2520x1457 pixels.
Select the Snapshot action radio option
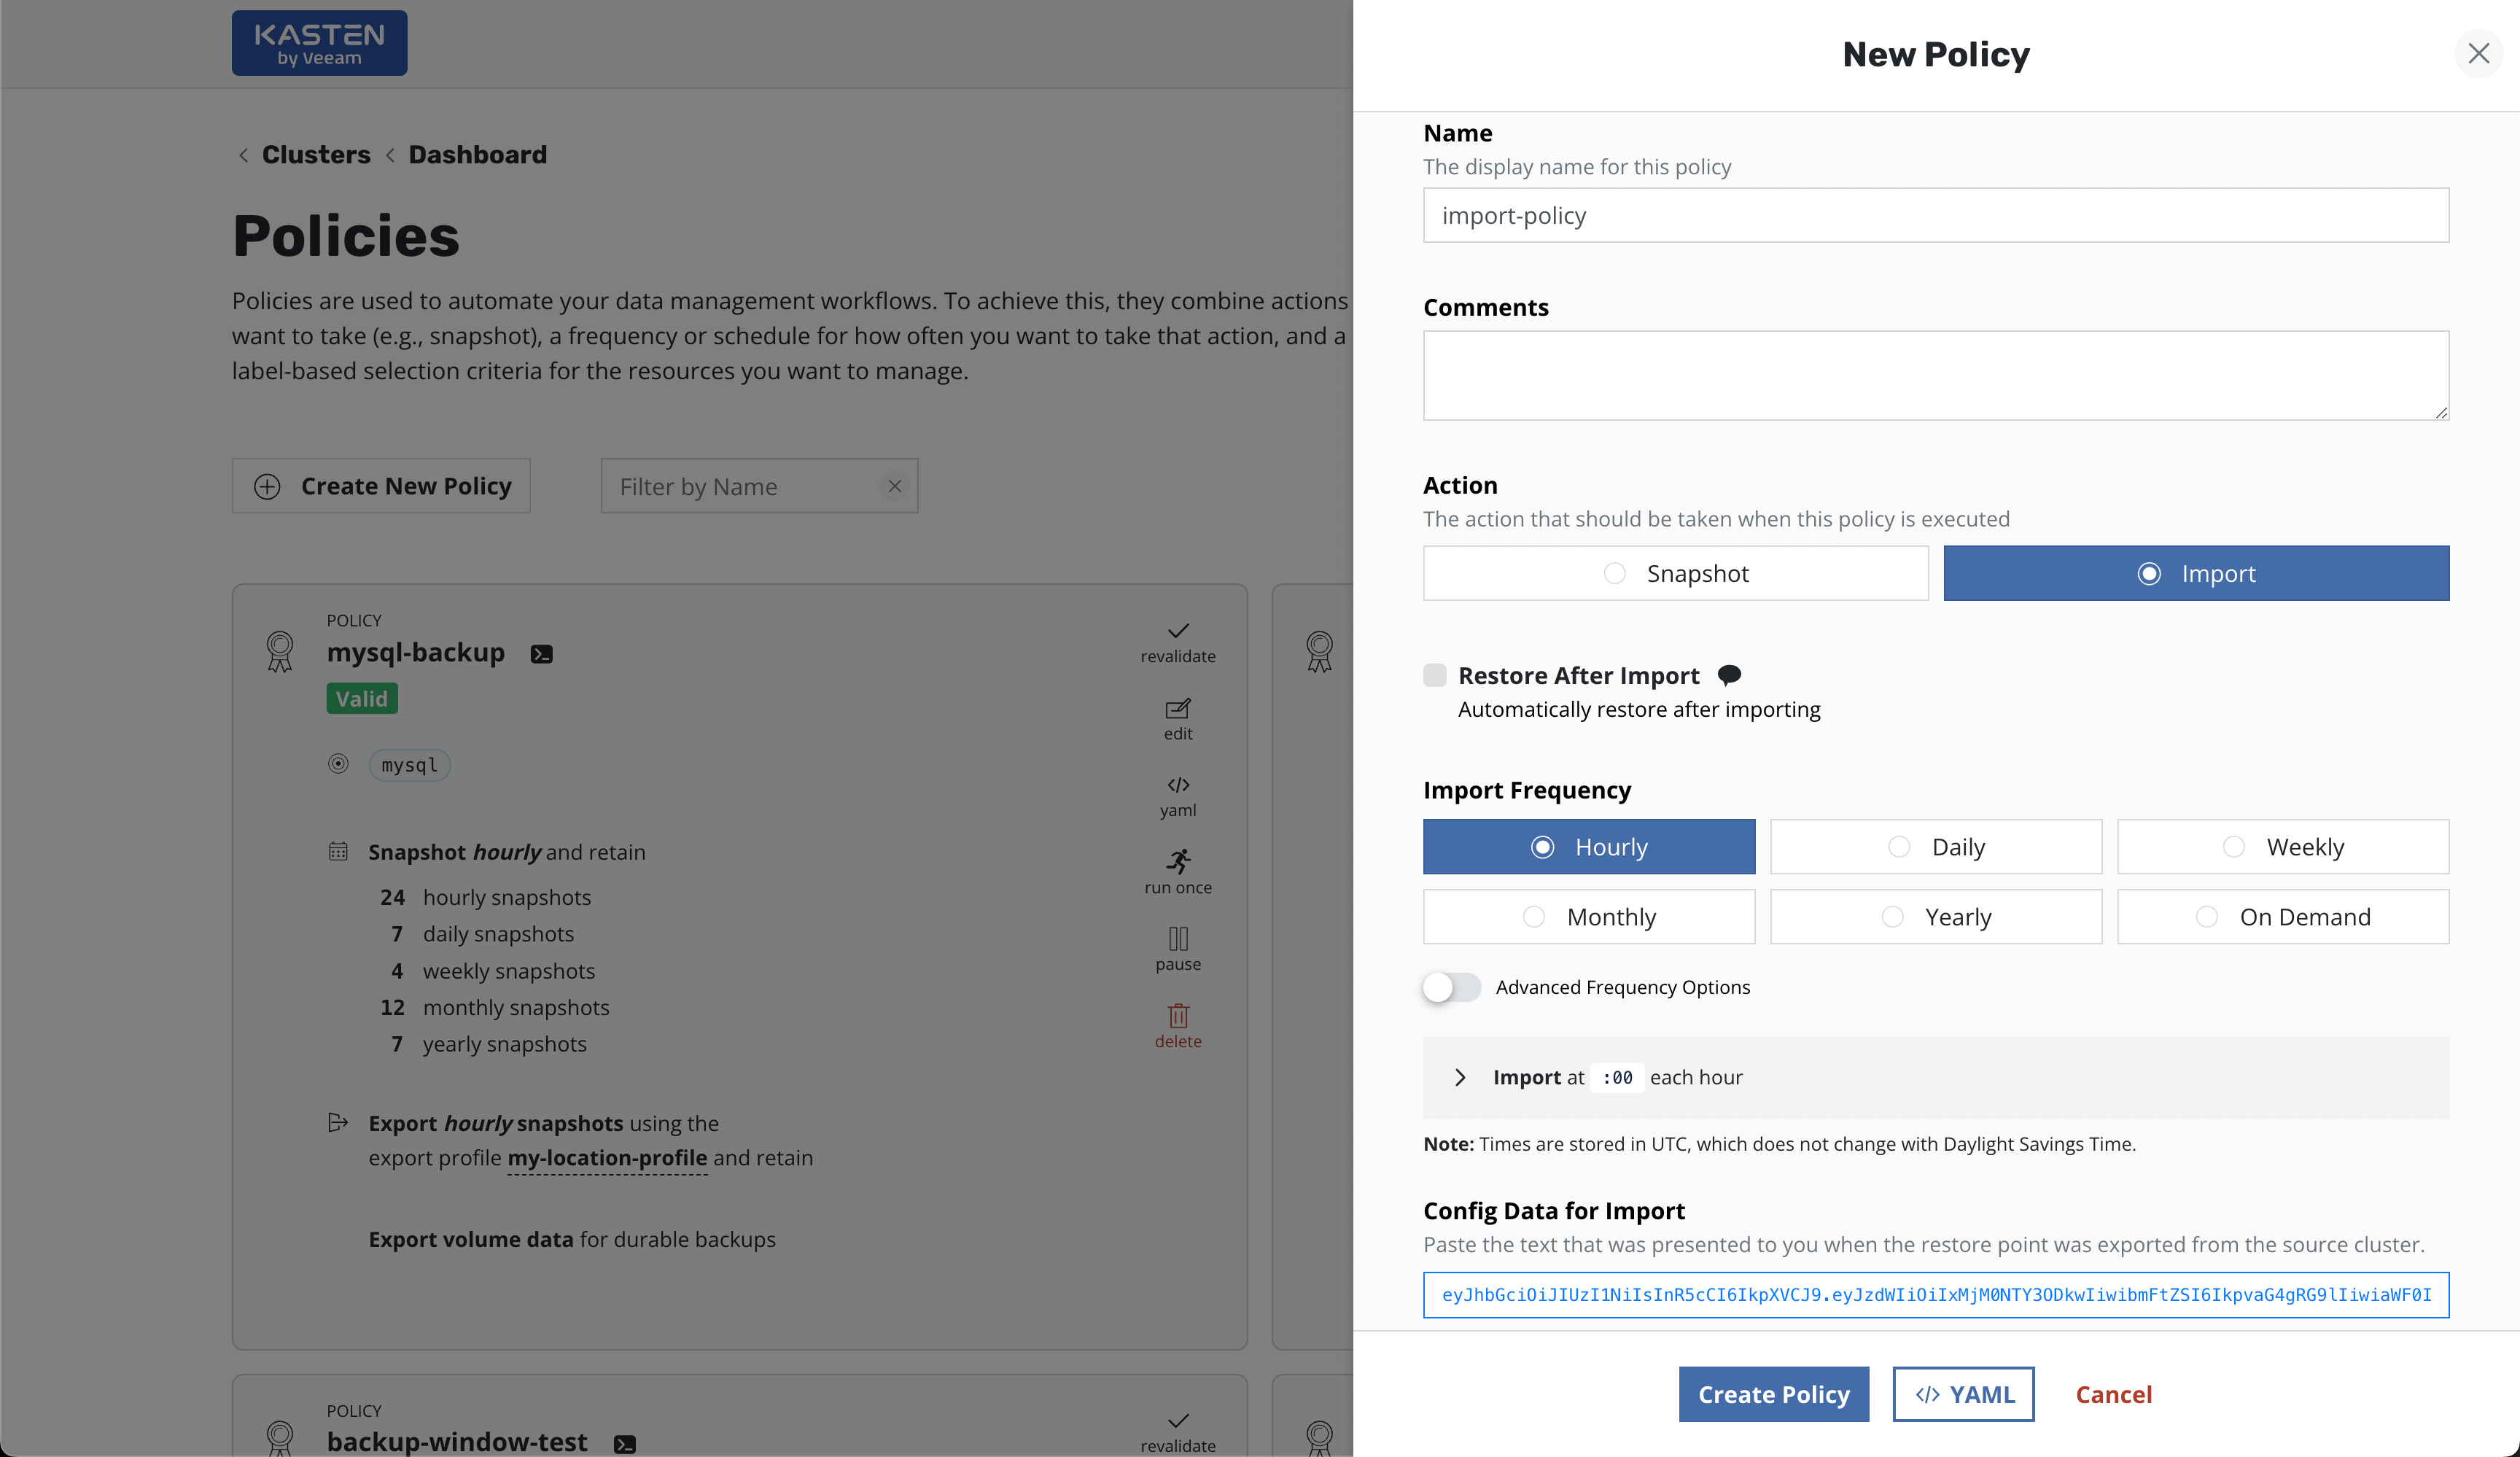[x=1676, y=573]
